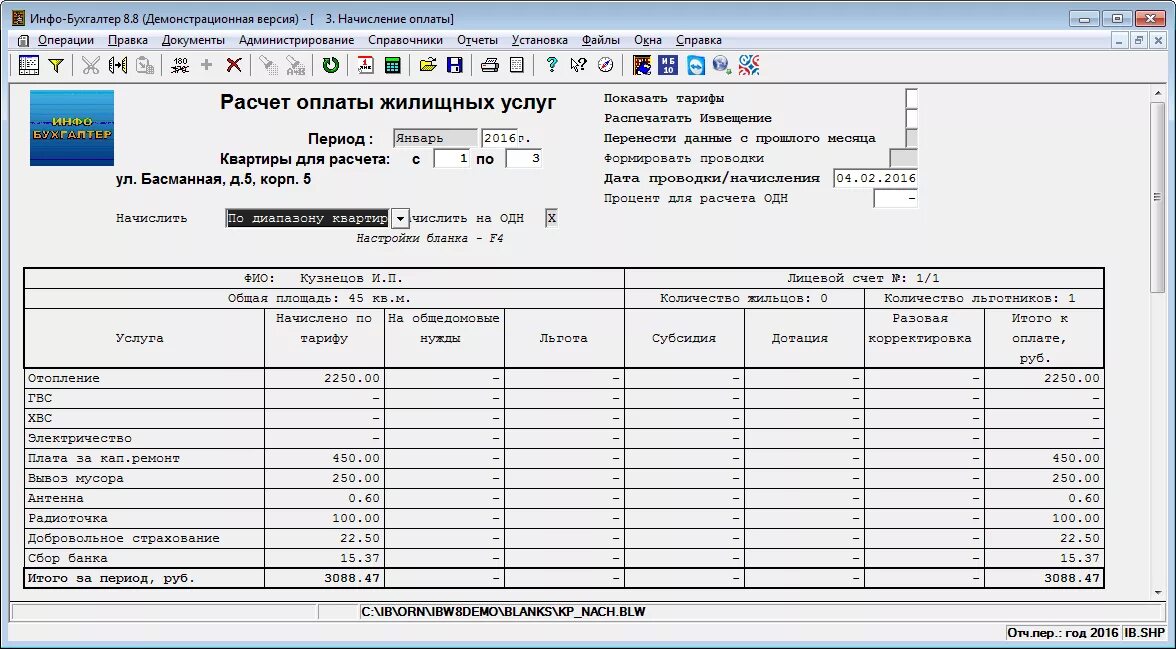
Task: Click the calendar date icon
Action: pos(365,65)
